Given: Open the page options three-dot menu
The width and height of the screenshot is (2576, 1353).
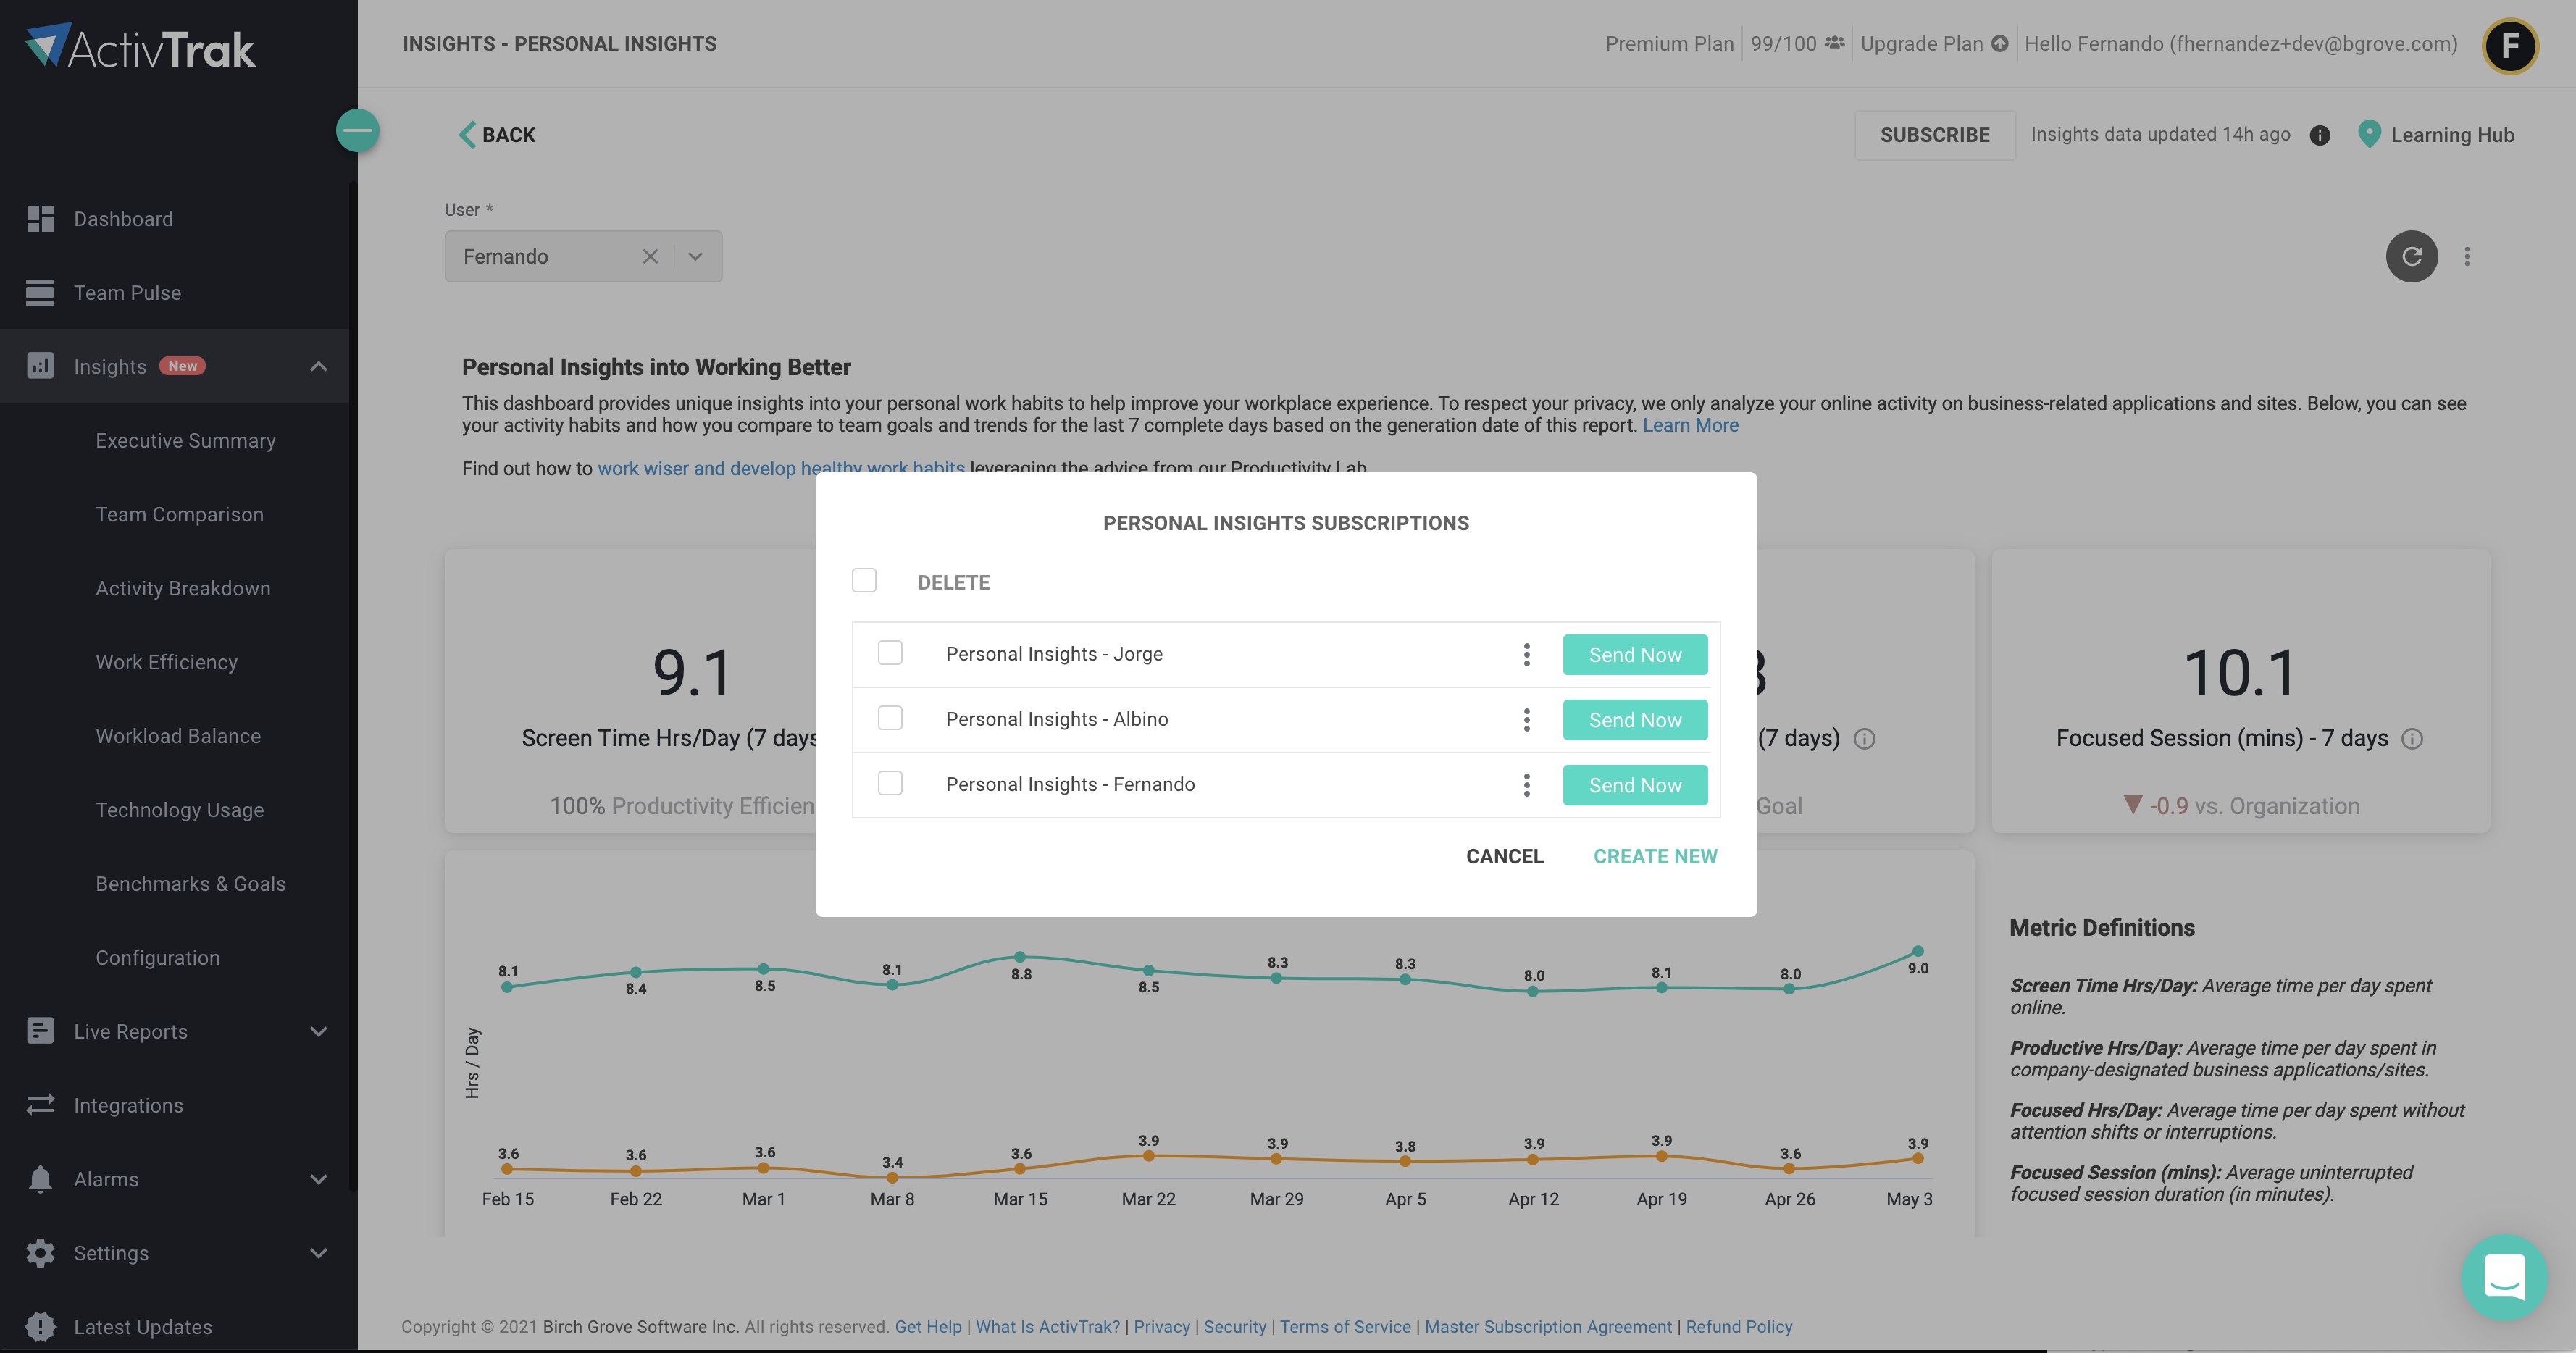Looking at the screenshot, I should point(2467,256).
